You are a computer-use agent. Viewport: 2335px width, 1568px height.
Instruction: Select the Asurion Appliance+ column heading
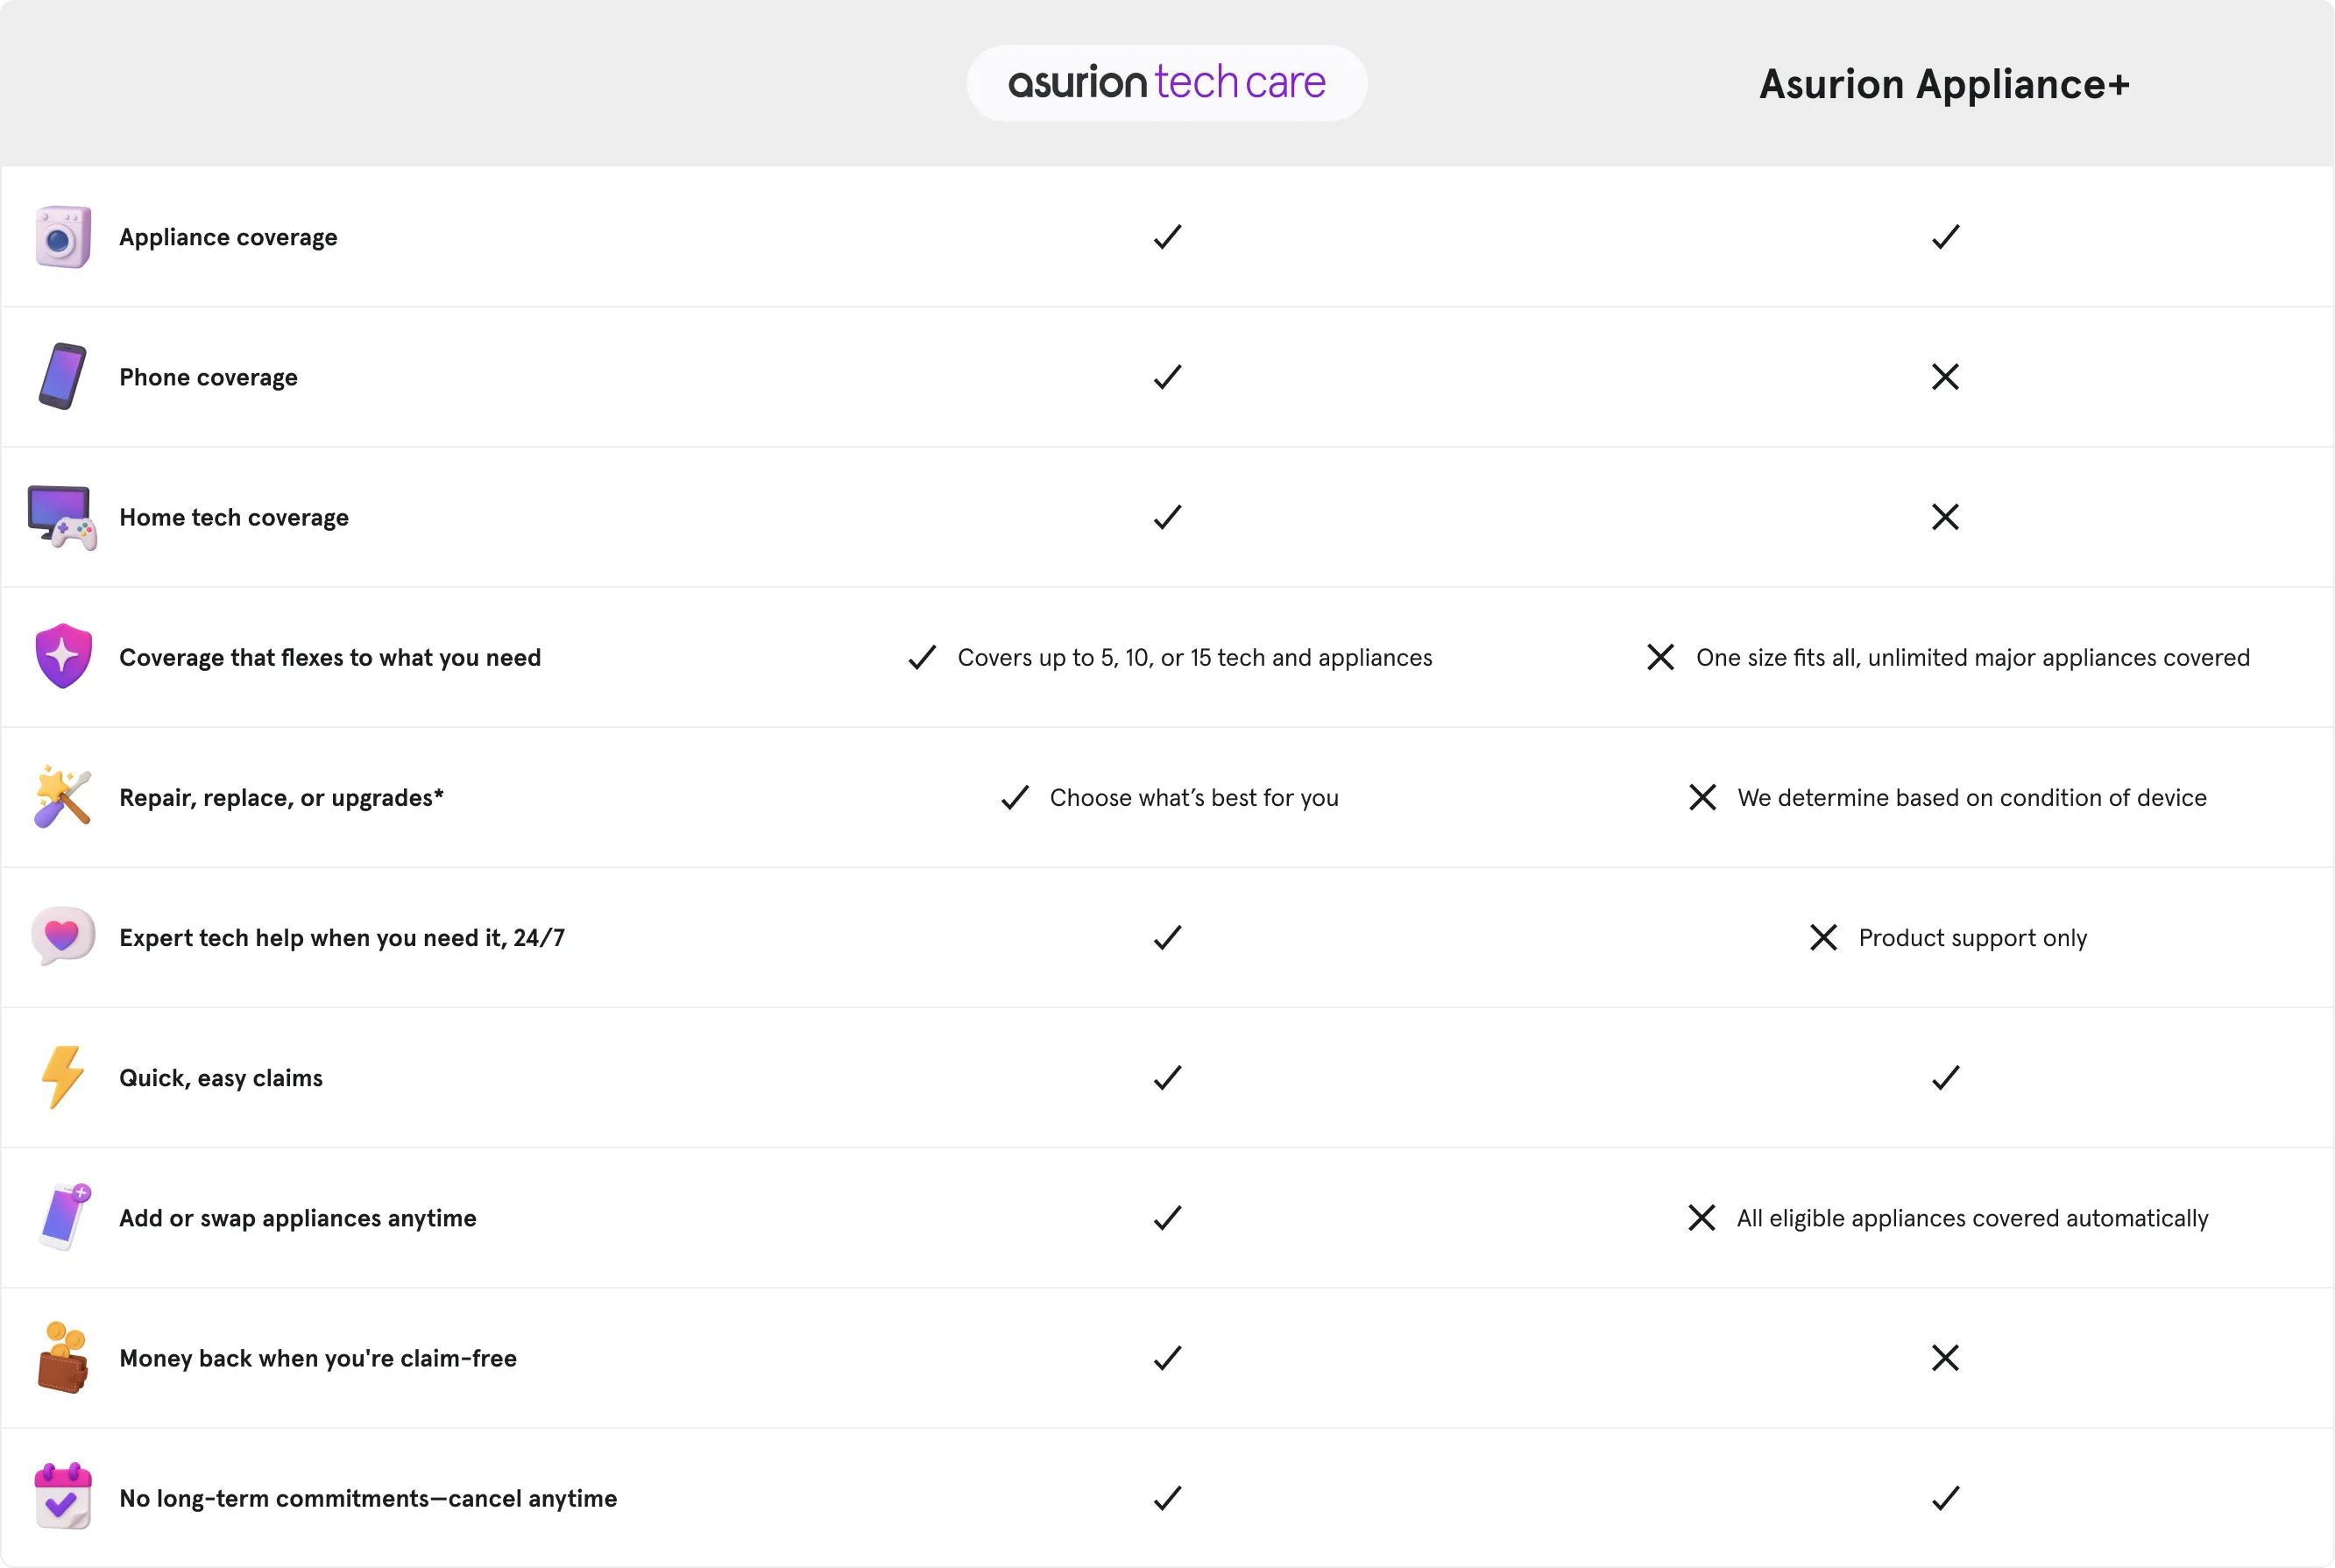tap(1944, 84)
